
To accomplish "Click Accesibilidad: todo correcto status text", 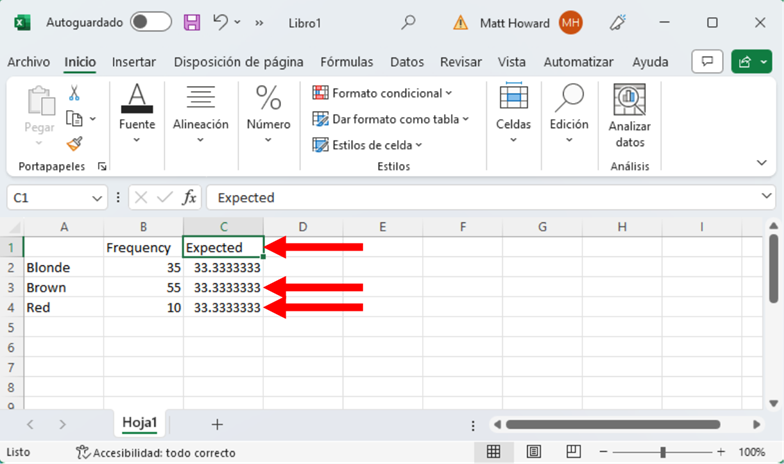I will [155, 453].
